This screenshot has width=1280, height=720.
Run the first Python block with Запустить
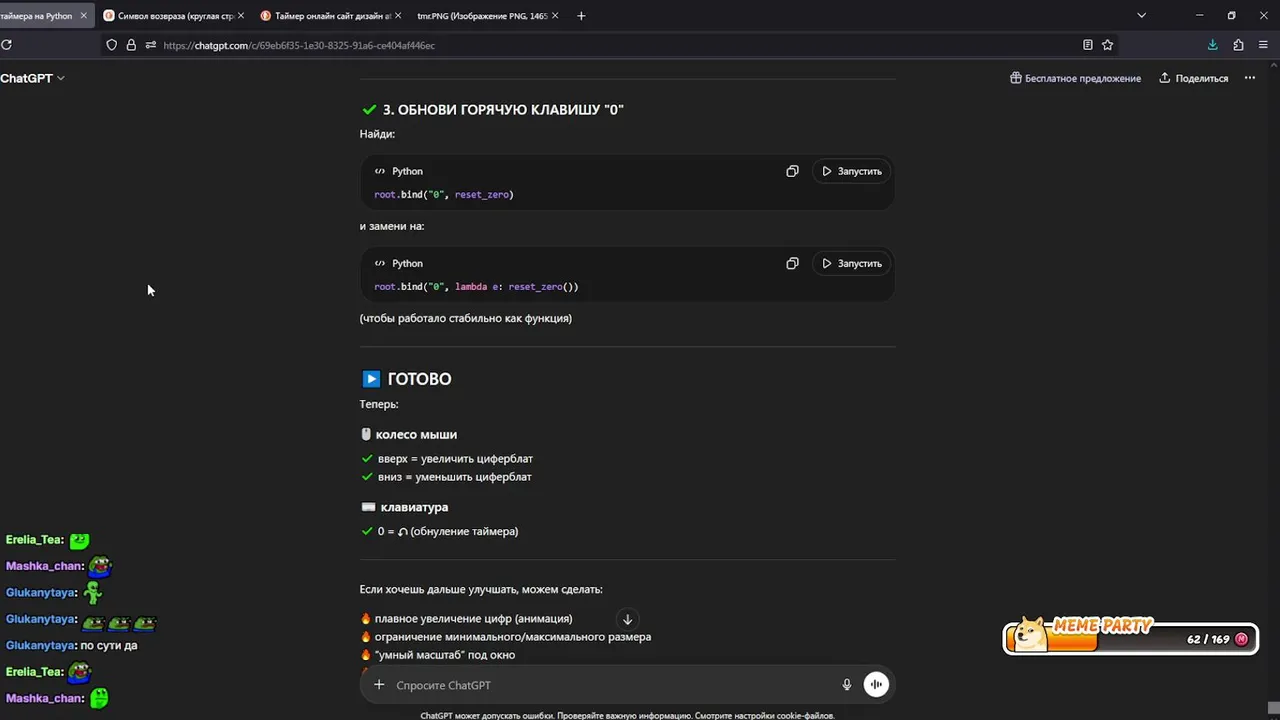pyautogui.click(x=852, y=171)
